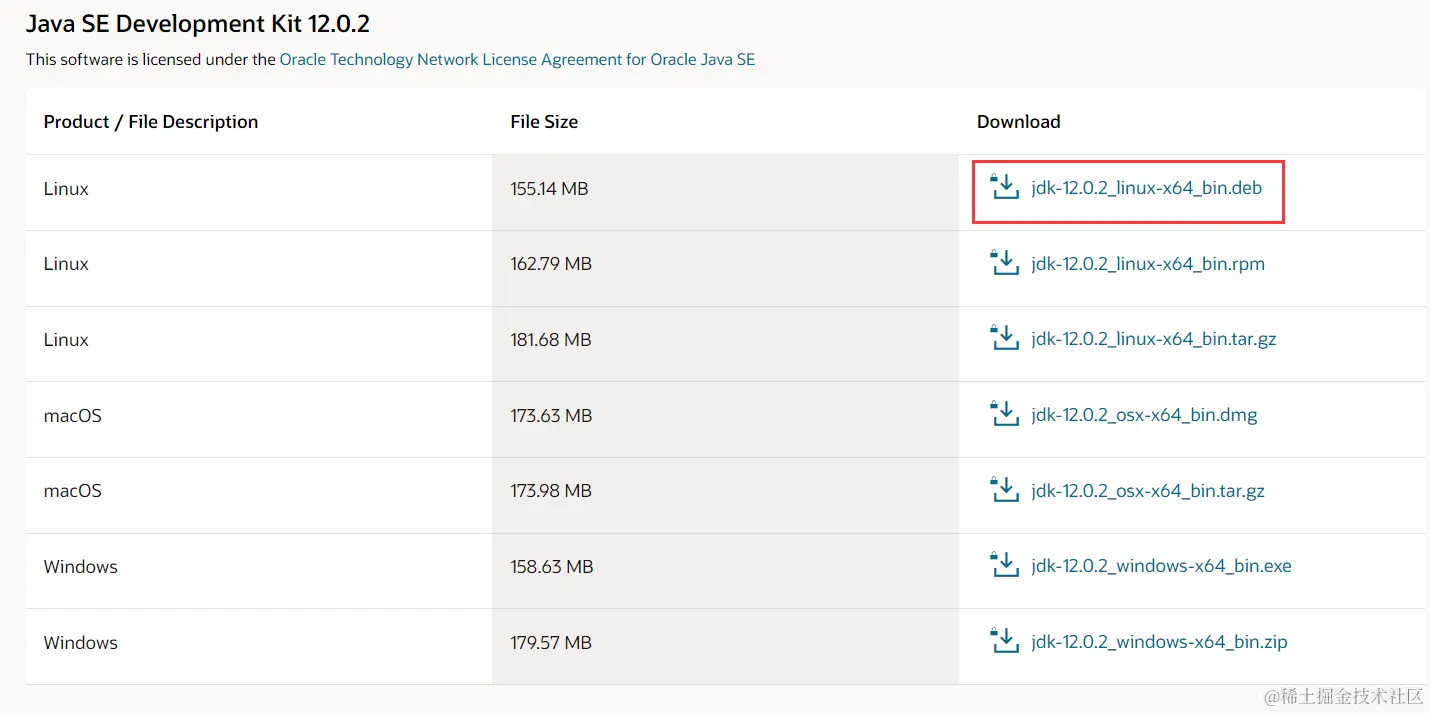Click download icon beside jdk-12.0.2_linux-x64_bin.tar.gz
This screenshot has height=713, width=1430.
click(1004, 338)
